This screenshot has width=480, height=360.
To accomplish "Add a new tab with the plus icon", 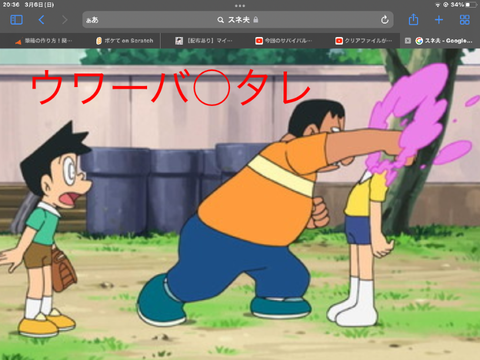I will (439, 20).
